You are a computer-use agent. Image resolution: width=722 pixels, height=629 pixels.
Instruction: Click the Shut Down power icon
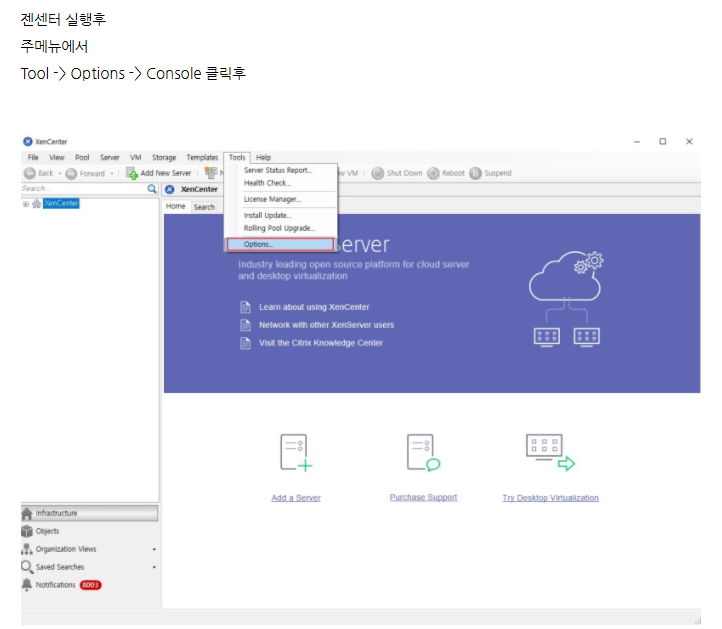tap(378, 173)
